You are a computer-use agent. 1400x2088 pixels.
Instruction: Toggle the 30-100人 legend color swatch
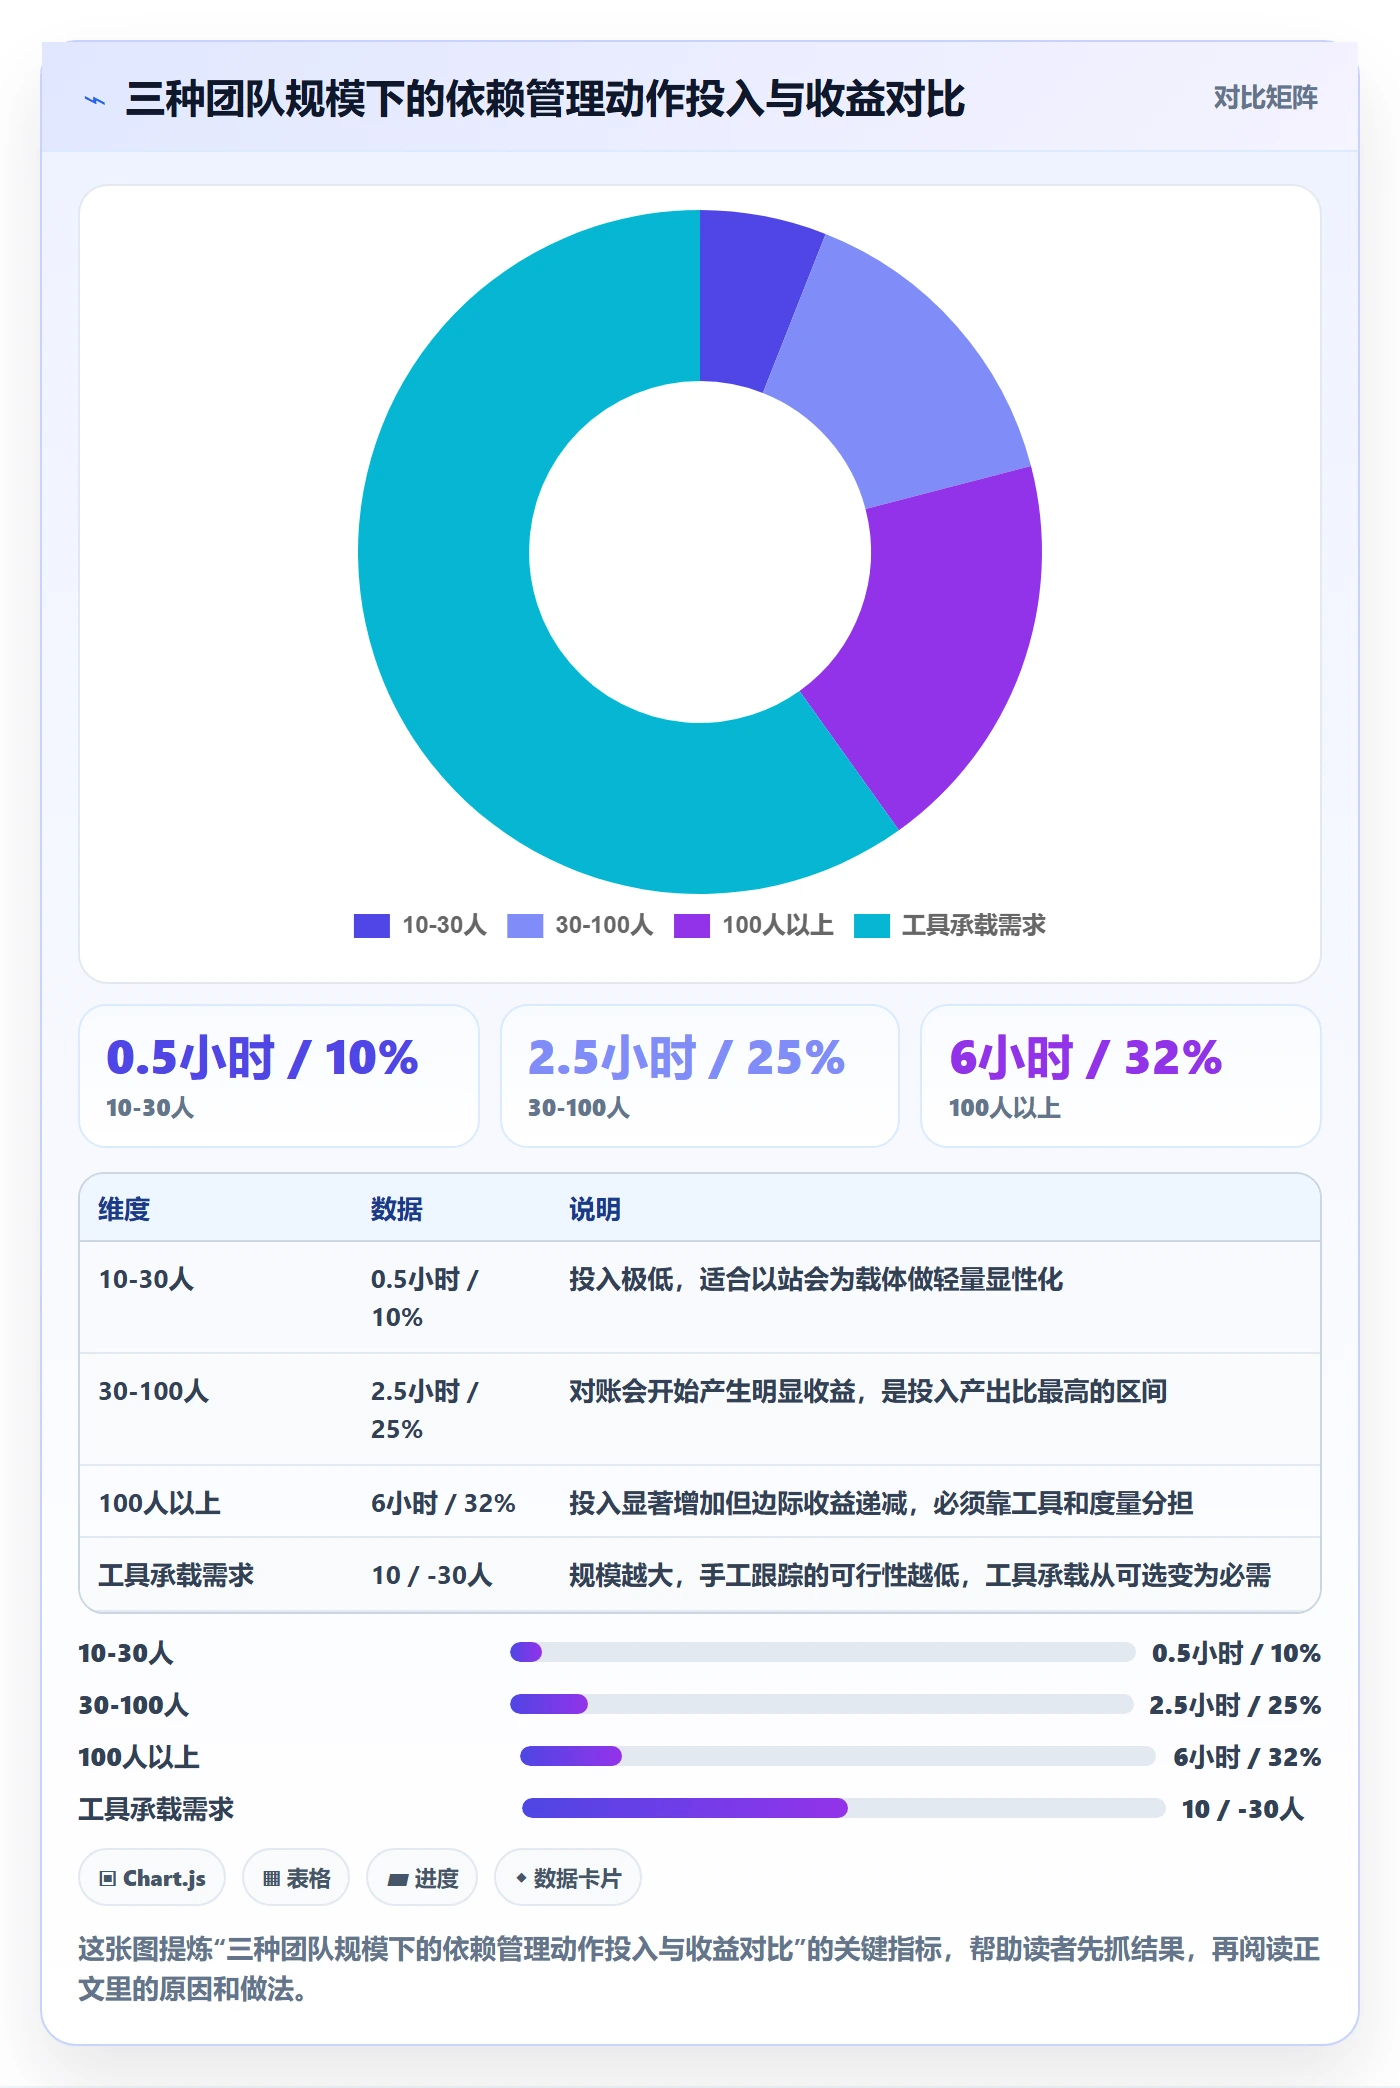(x=525, y=925)
